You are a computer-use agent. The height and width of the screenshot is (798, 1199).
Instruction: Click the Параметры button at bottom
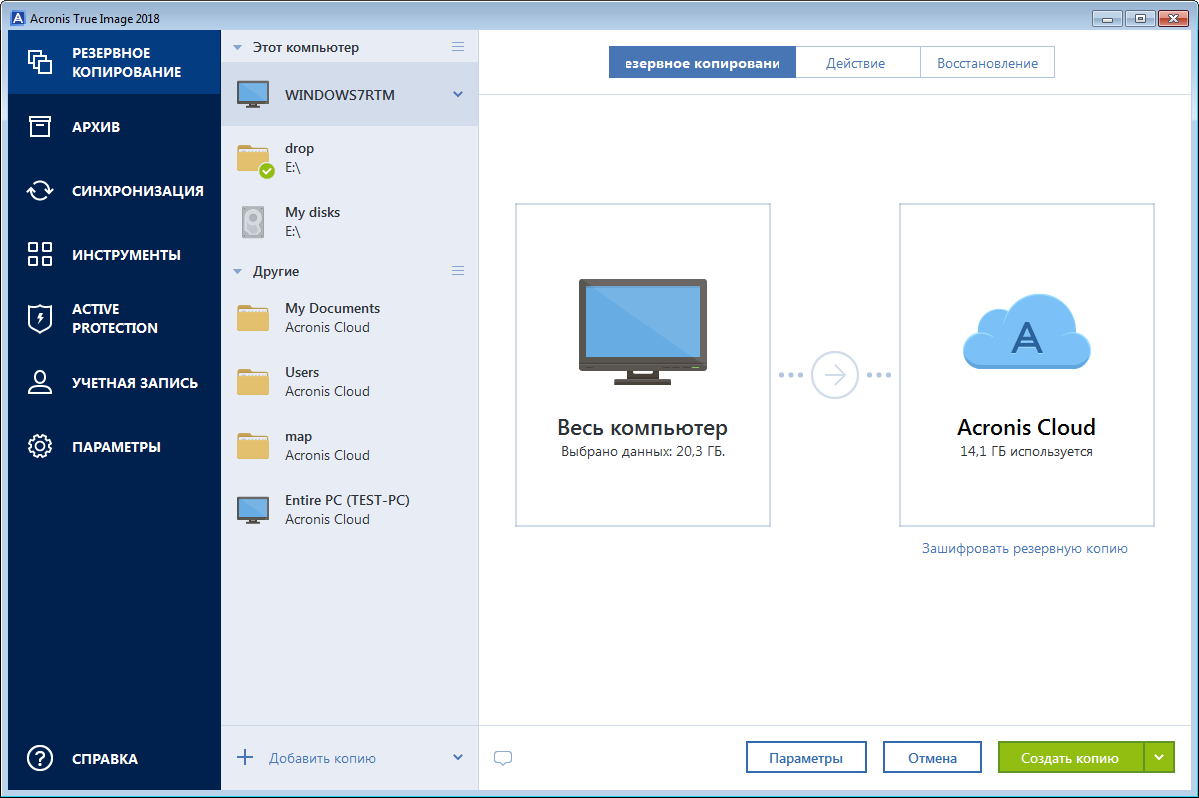[806, 757]
